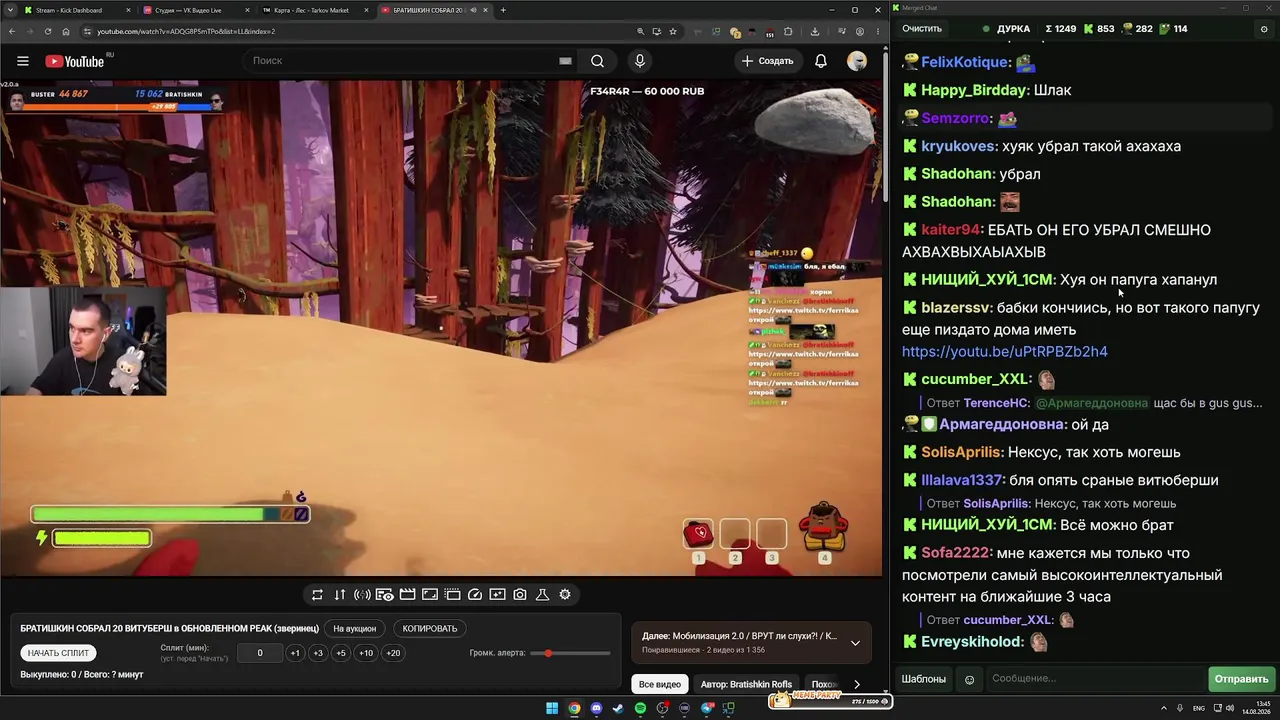Click the lab flask icon below video

pyautogui.click(x=542, y=594)
